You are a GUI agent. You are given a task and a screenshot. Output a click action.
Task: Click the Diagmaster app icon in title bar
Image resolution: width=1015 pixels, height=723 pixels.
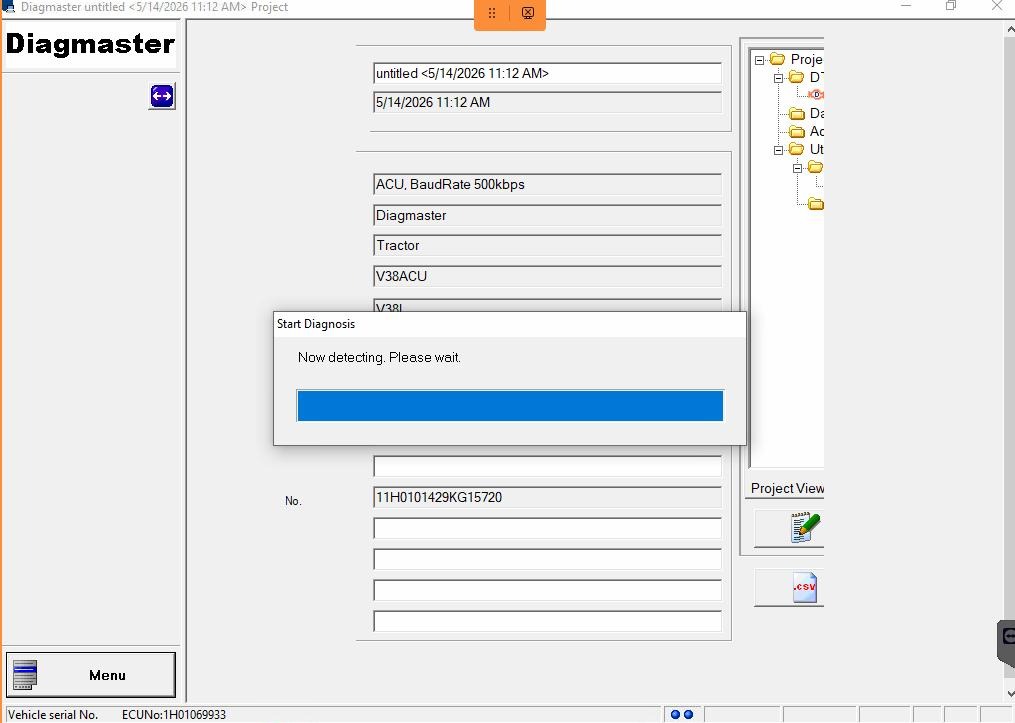[x=8, y=6]
